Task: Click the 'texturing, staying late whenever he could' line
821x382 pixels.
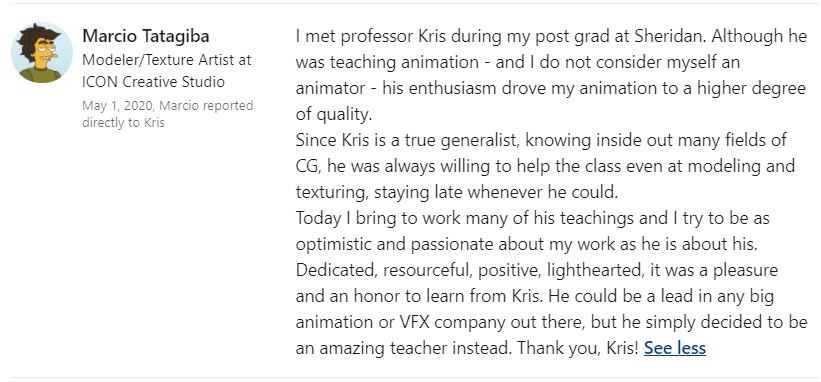Action: (457, 192)
